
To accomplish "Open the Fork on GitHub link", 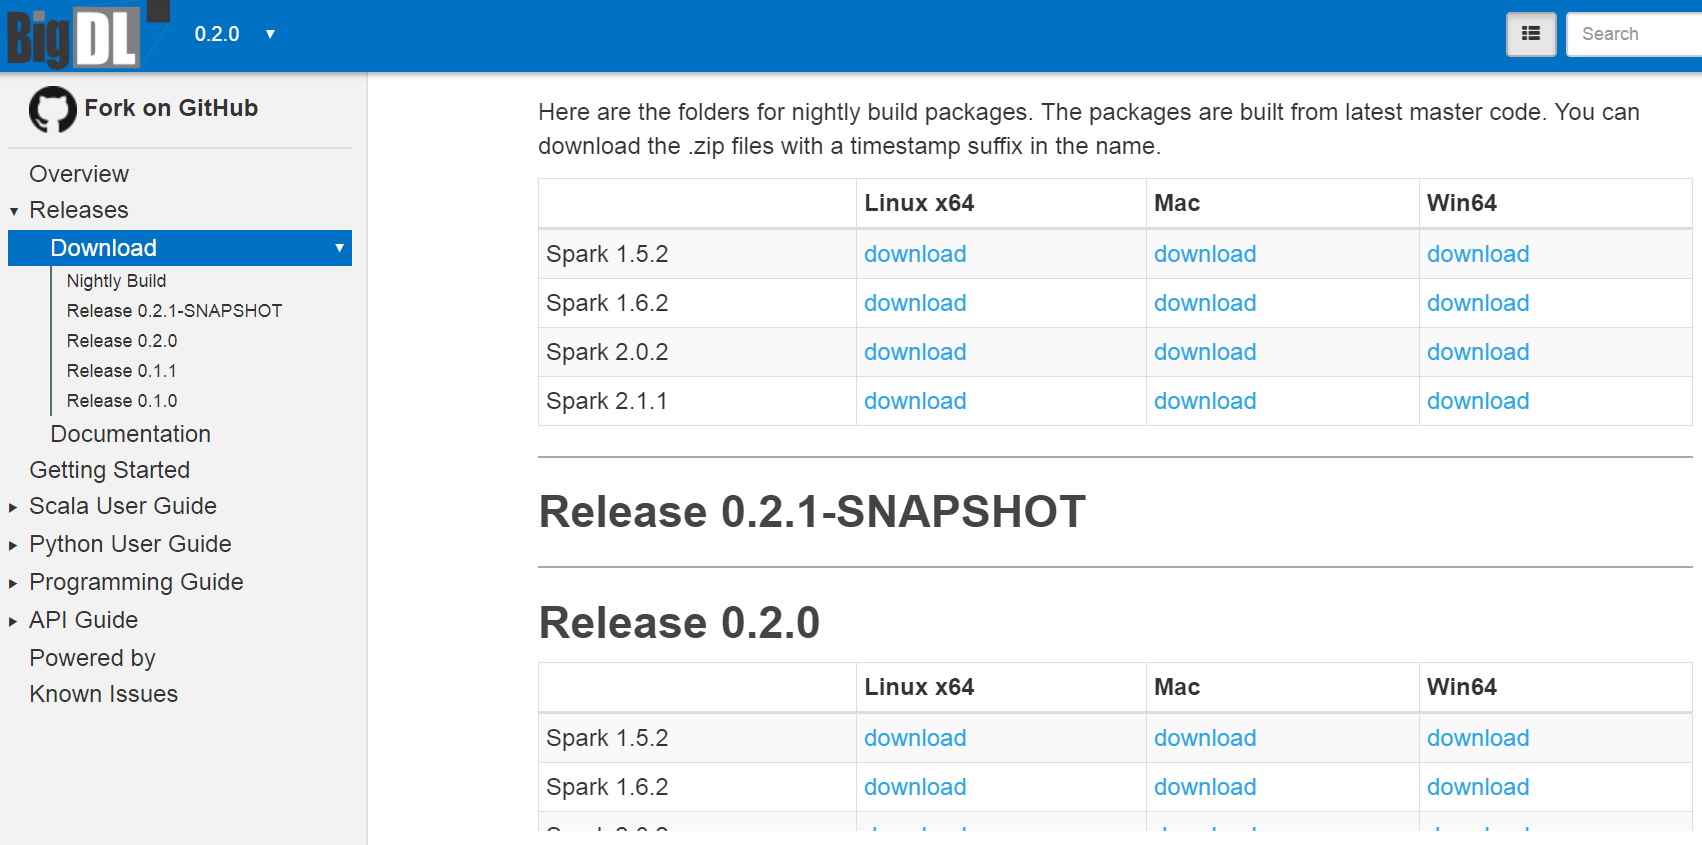I will [x=171, y=108].
